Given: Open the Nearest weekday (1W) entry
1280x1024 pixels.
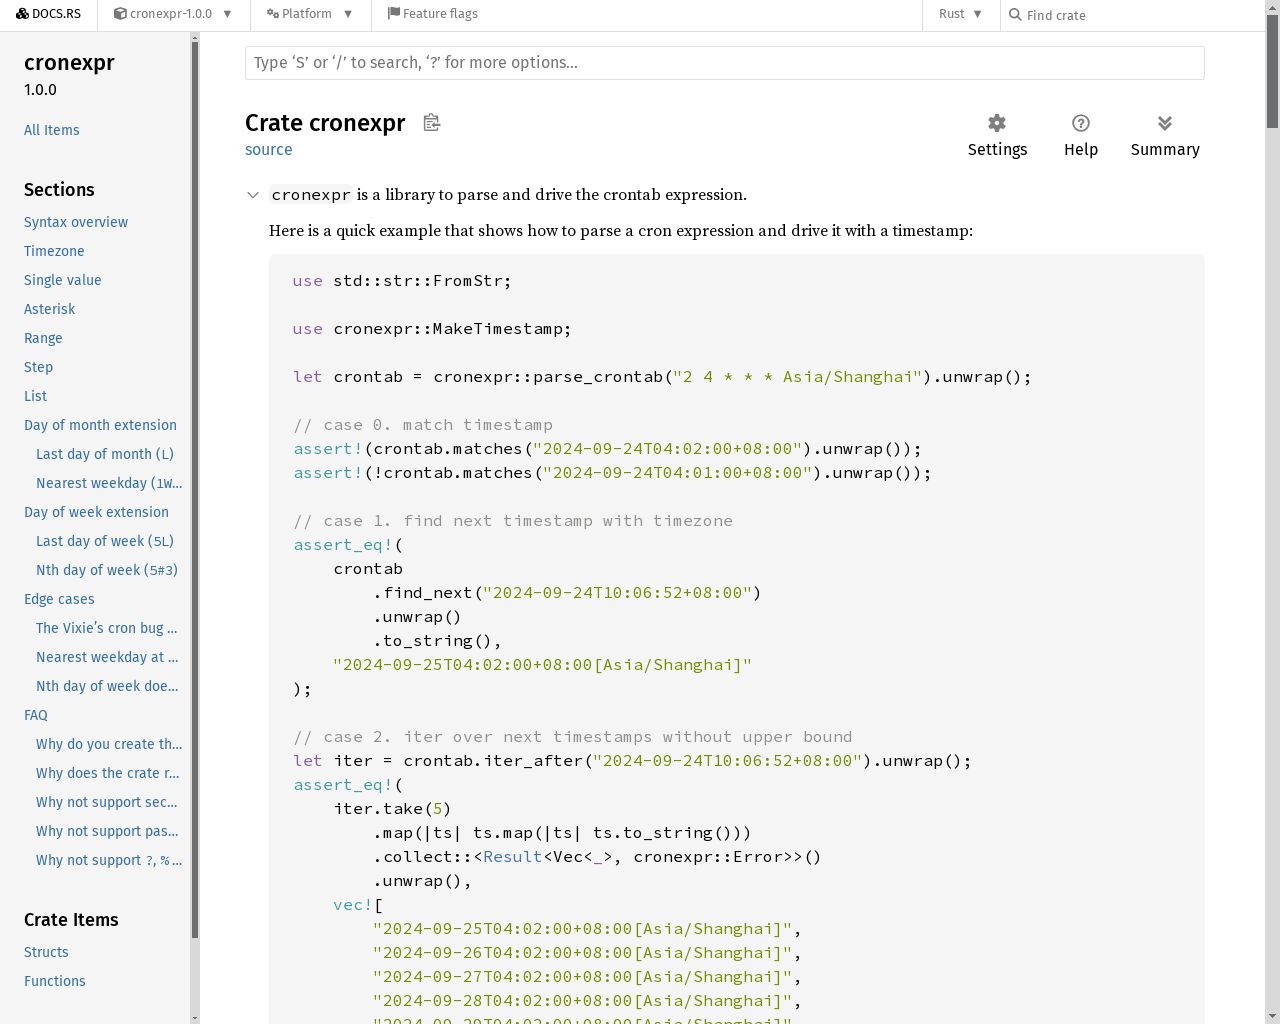Looking at the screenshot, I should [x=109, y=483].
